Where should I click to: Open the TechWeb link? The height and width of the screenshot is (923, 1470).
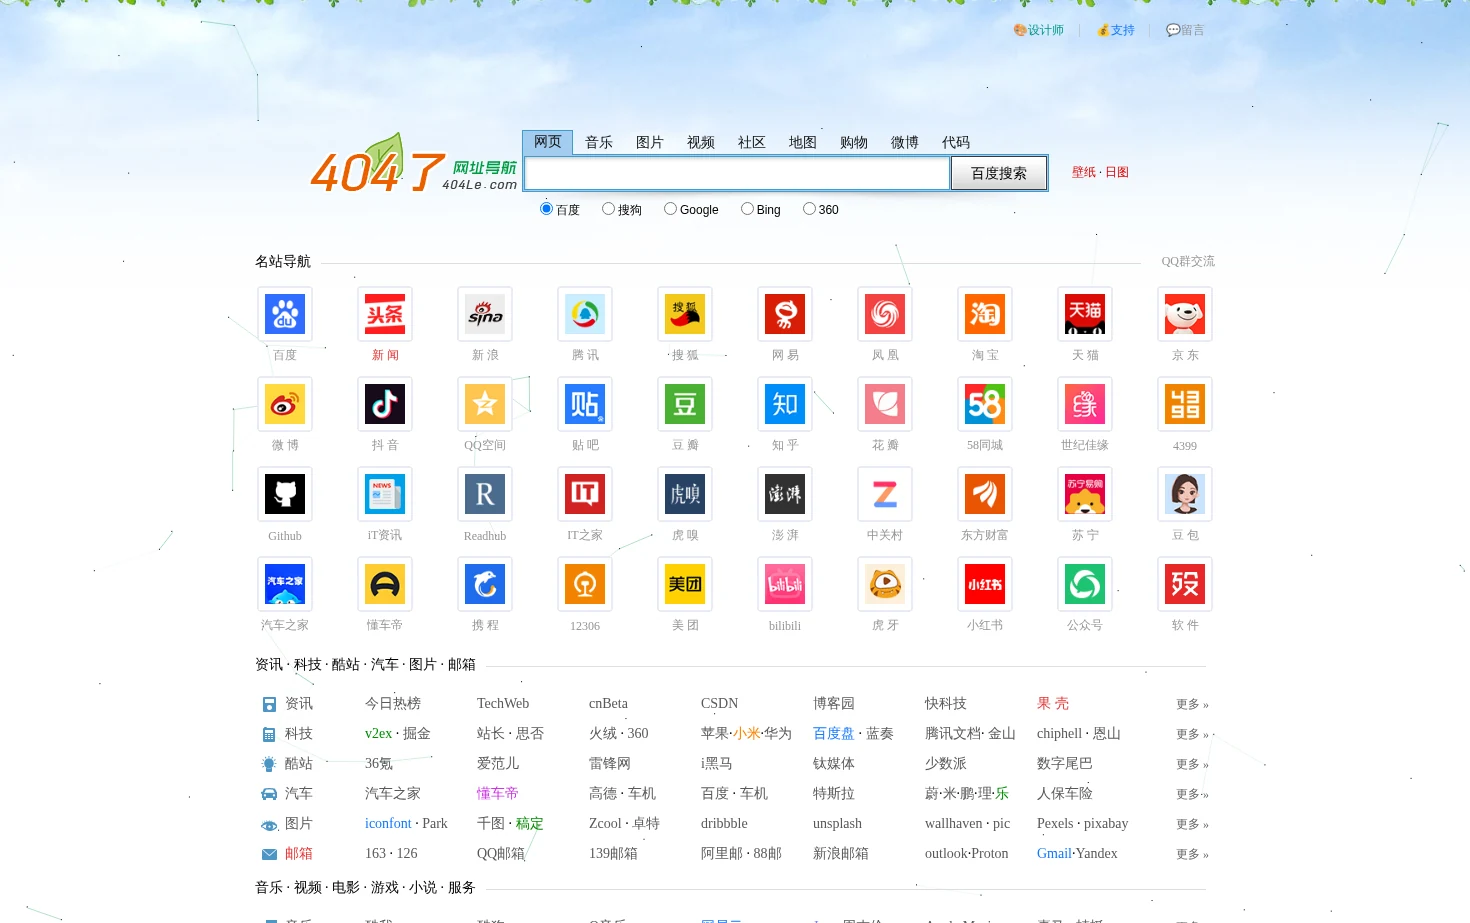[x=503, y=704]
